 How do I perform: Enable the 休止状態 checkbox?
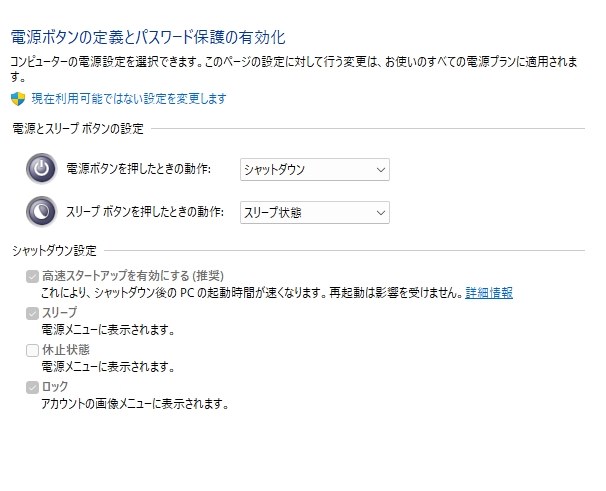tap(32, 350)
